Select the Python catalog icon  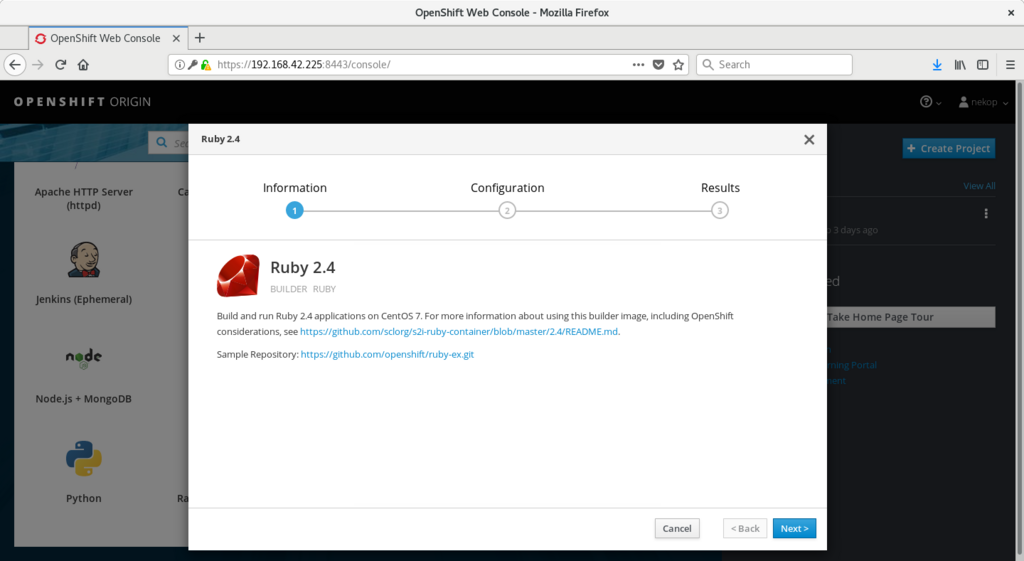click(84, 458)
